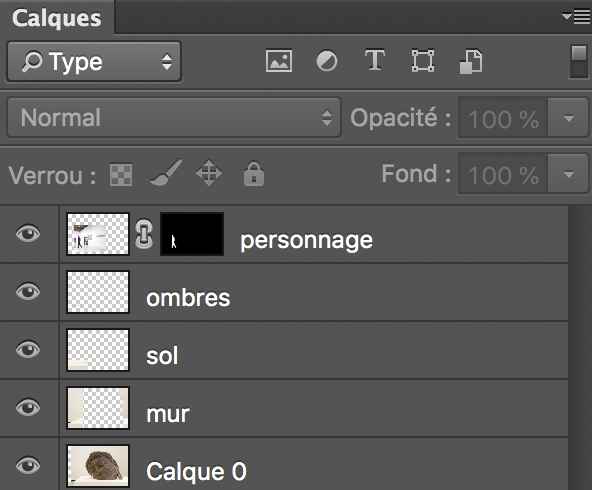Filter layers by pixel image icon
Viewport: 592px width, 490px height.
(279, 61)
